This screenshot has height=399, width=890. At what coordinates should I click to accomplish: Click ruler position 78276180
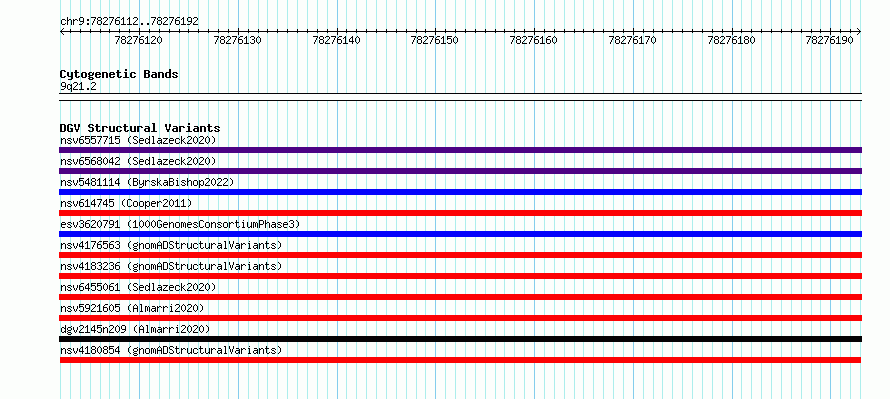[732, 40]
